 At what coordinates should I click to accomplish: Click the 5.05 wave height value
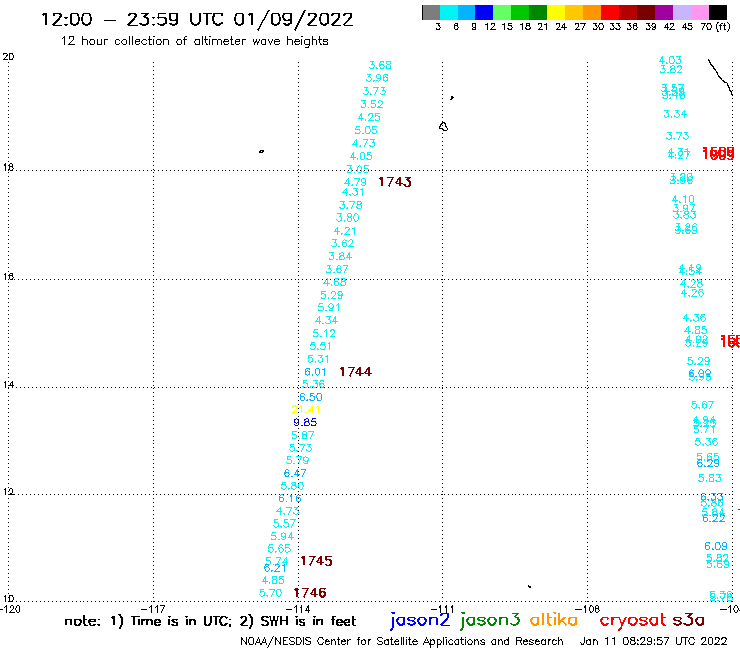pos(366,130)
